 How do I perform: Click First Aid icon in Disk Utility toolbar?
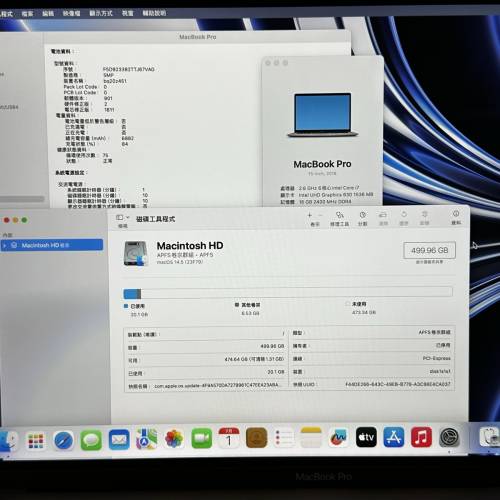tap(339, 215)
